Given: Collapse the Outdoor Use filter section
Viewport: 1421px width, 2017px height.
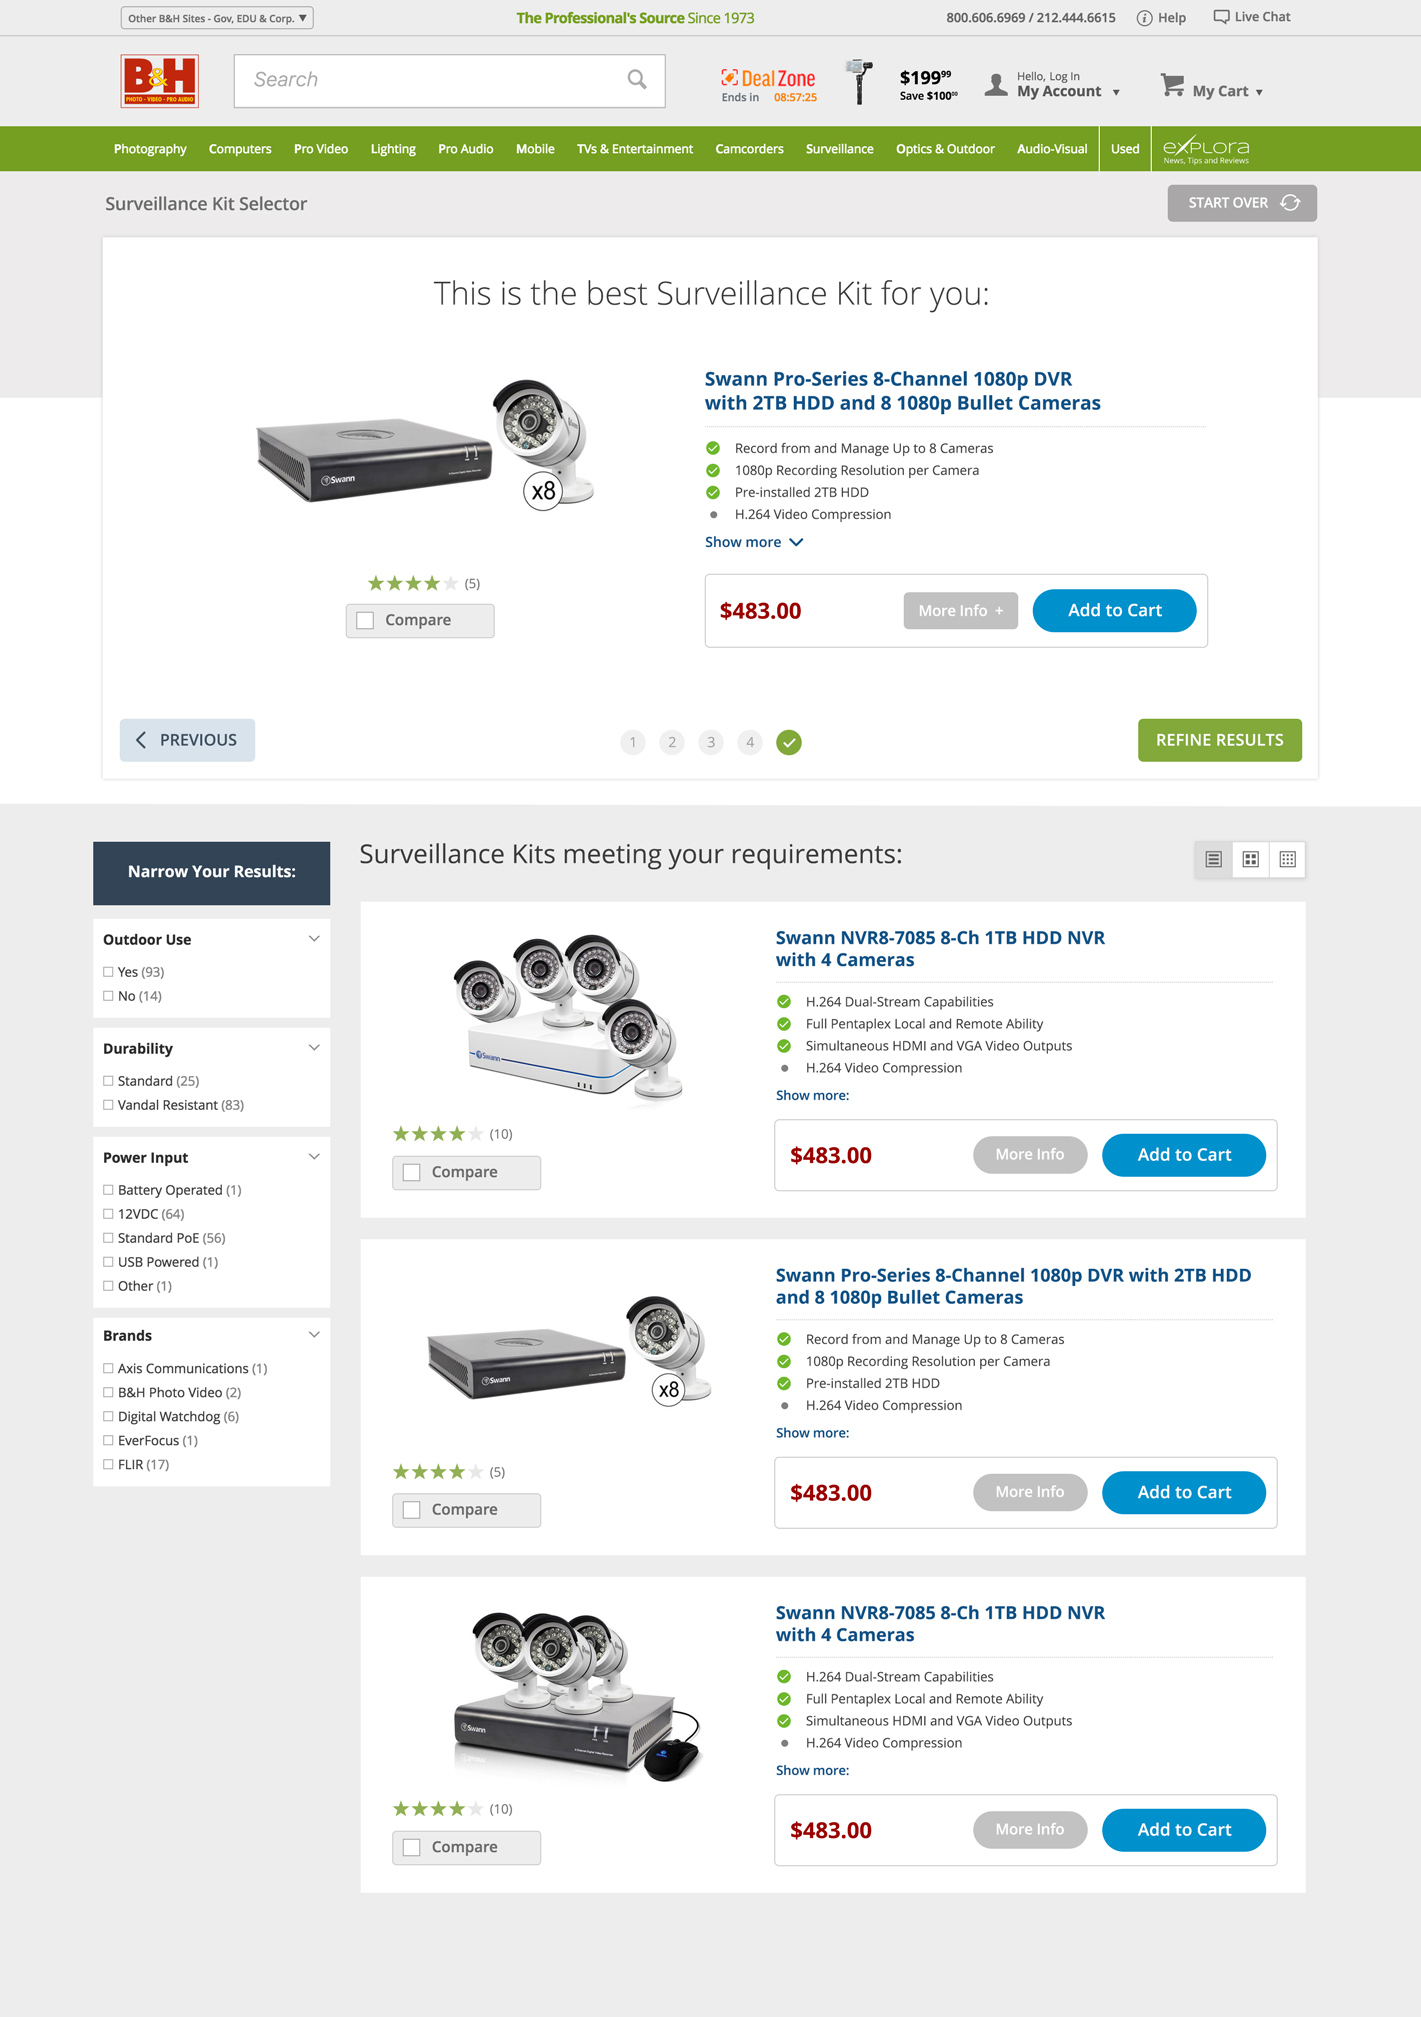Looking at the screenshot, I should 314,939.
